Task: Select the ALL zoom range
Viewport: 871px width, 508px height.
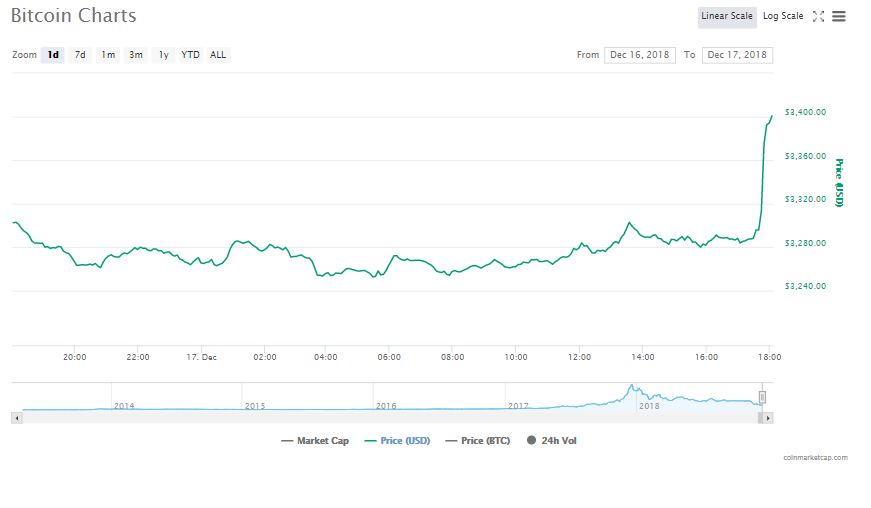Action: pos(218,55)
